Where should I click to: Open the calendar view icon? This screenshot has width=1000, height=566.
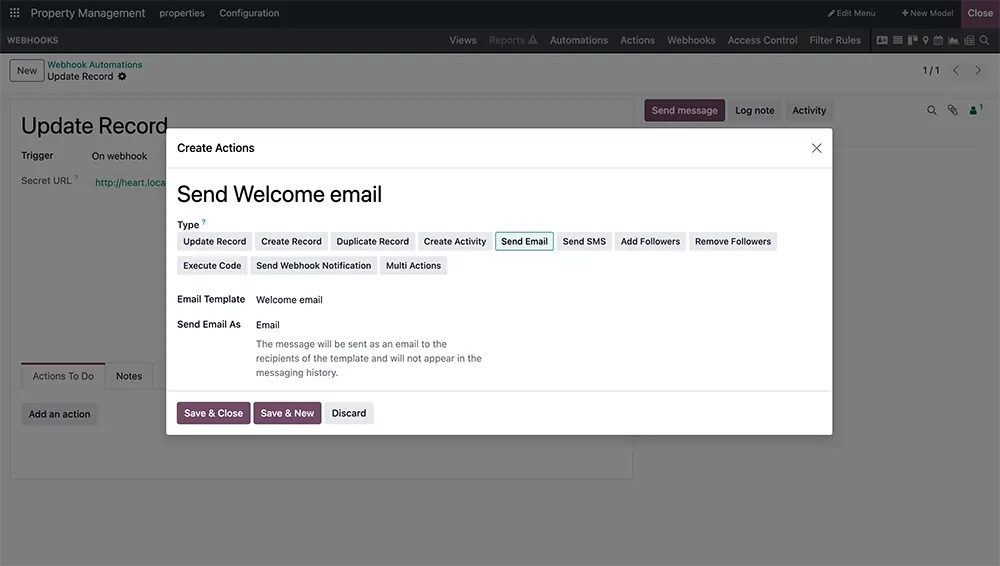coord(938,40)
